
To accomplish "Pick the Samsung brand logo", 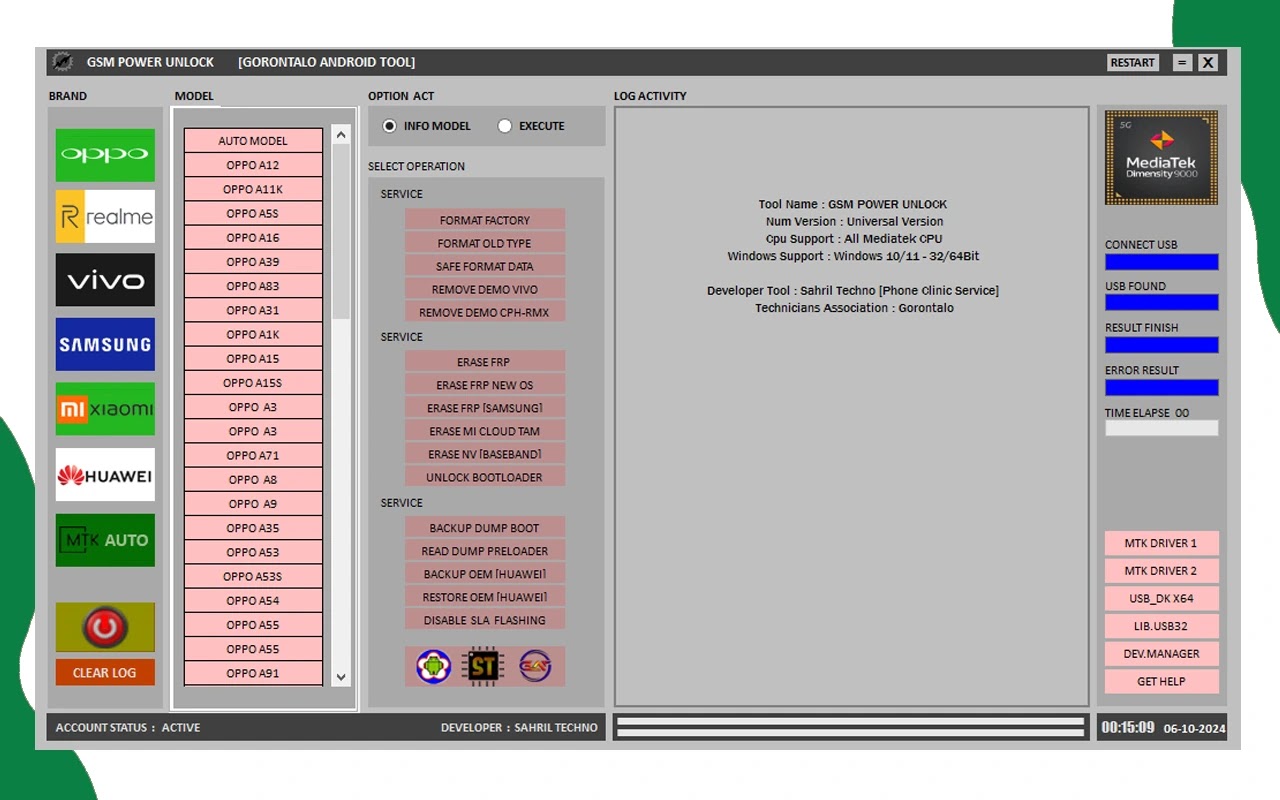I will (x=105, y=344).
